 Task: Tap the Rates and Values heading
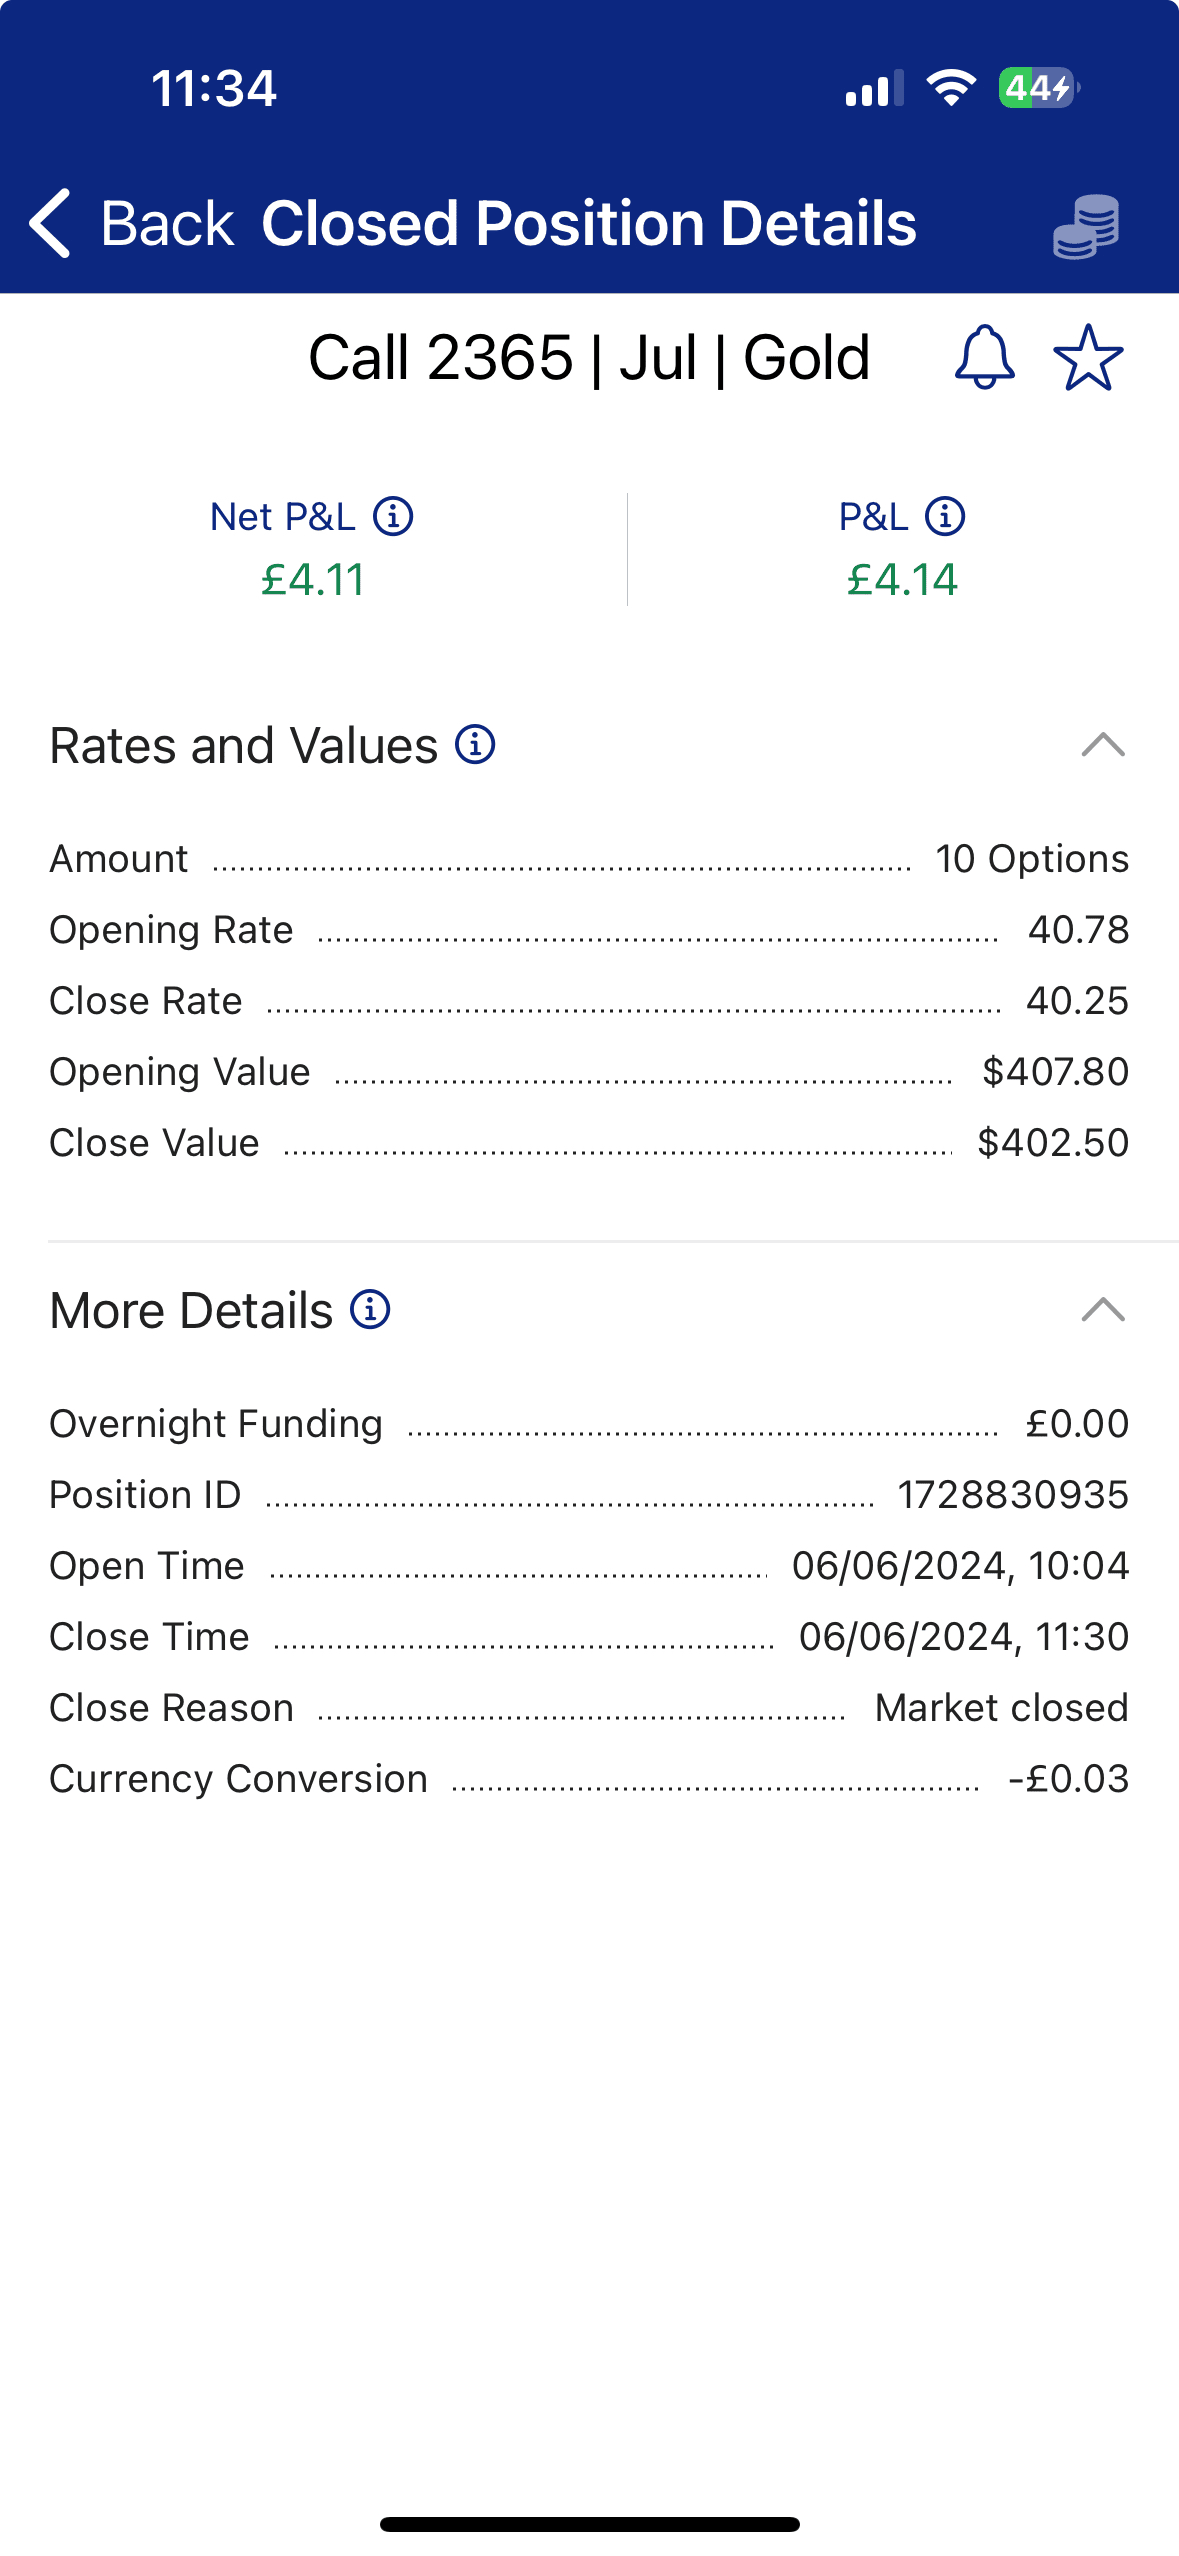click(x=244, y=746)
